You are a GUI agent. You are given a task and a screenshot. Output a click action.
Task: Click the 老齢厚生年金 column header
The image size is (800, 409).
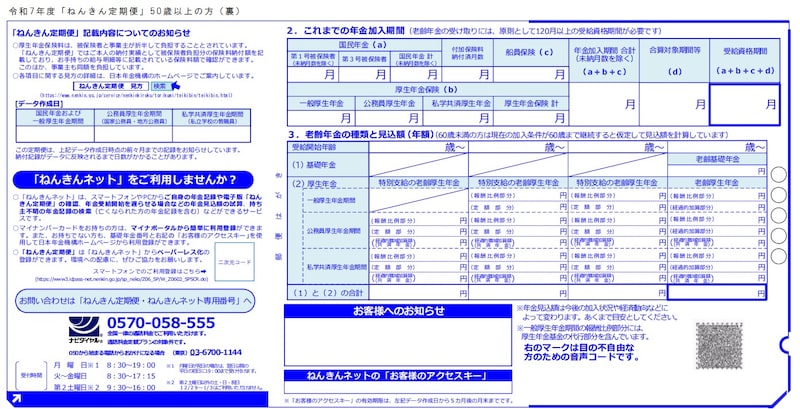click(x=717, y=183)
